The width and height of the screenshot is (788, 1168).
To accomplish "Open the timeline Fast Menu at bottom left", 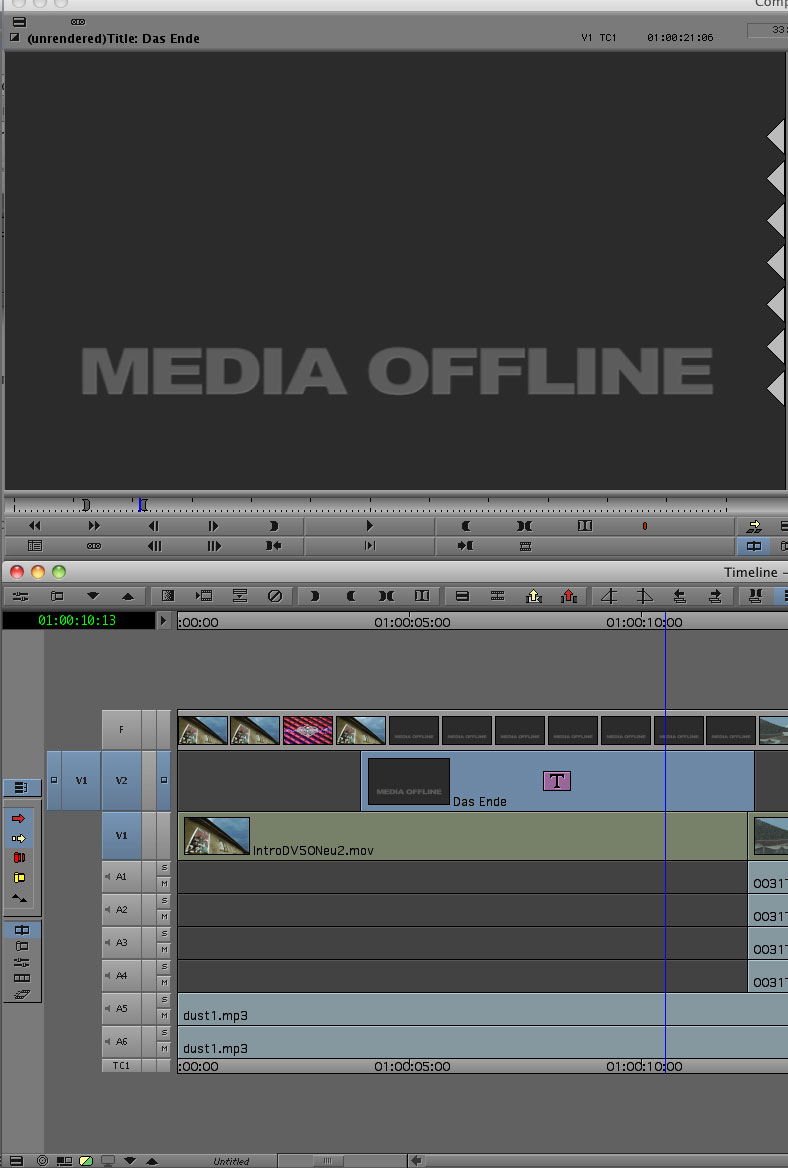I will (x=16, y=1161).
